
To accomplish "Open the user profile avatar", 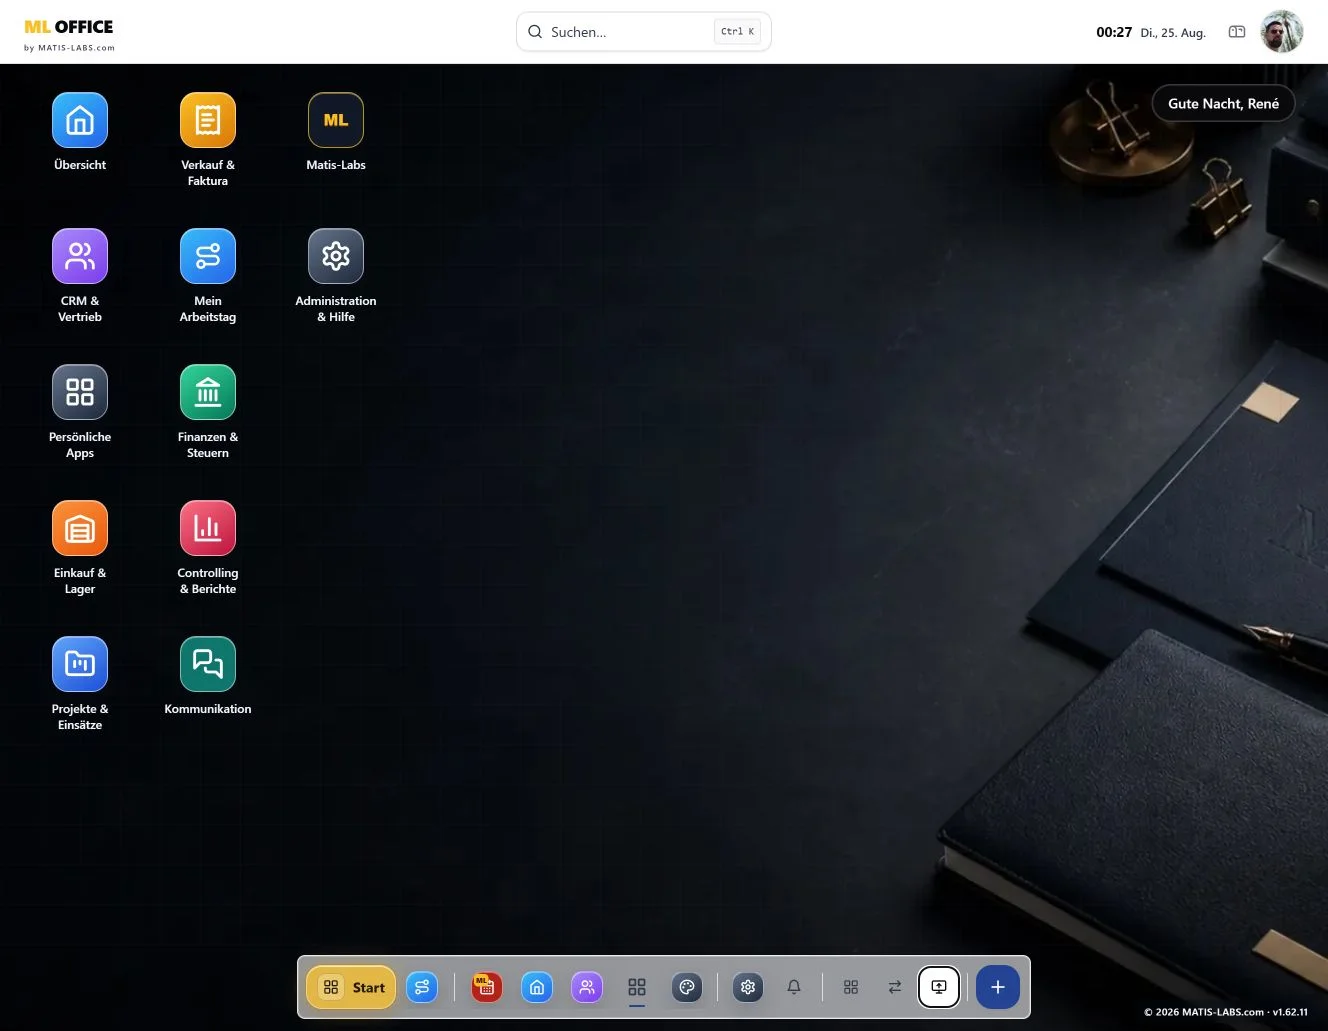I will 1282,32.
